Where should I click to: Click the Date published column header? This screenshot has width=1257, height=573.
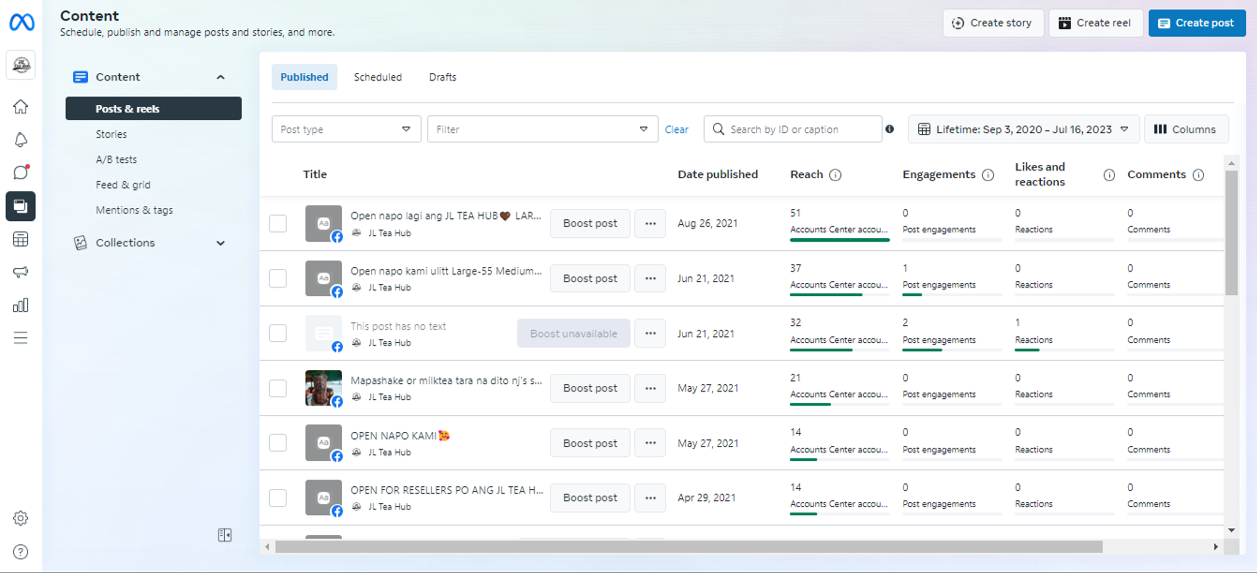click(718, 174)
